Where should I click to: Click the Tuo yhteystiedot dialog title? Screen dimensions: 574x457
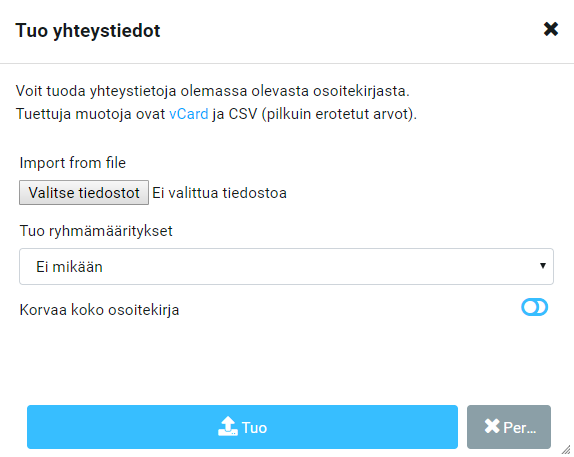pos(88,30)
